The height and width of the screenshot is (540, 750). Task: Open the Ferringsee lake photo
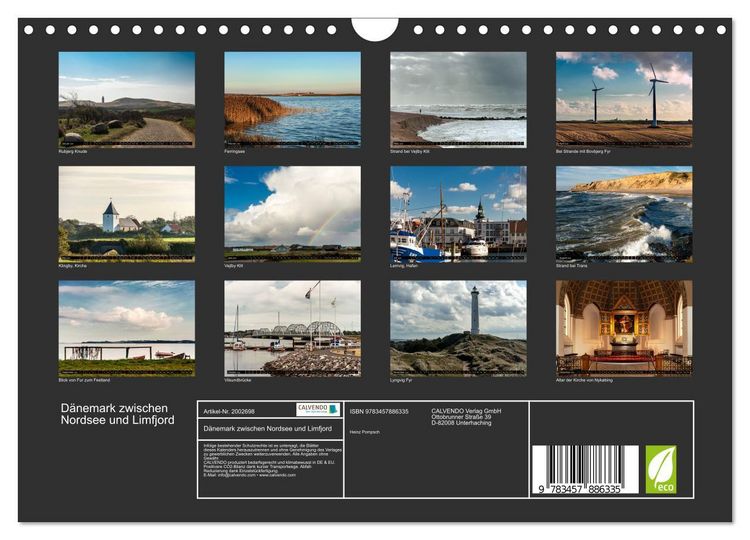pyautogui.click(x=292, y=99)
